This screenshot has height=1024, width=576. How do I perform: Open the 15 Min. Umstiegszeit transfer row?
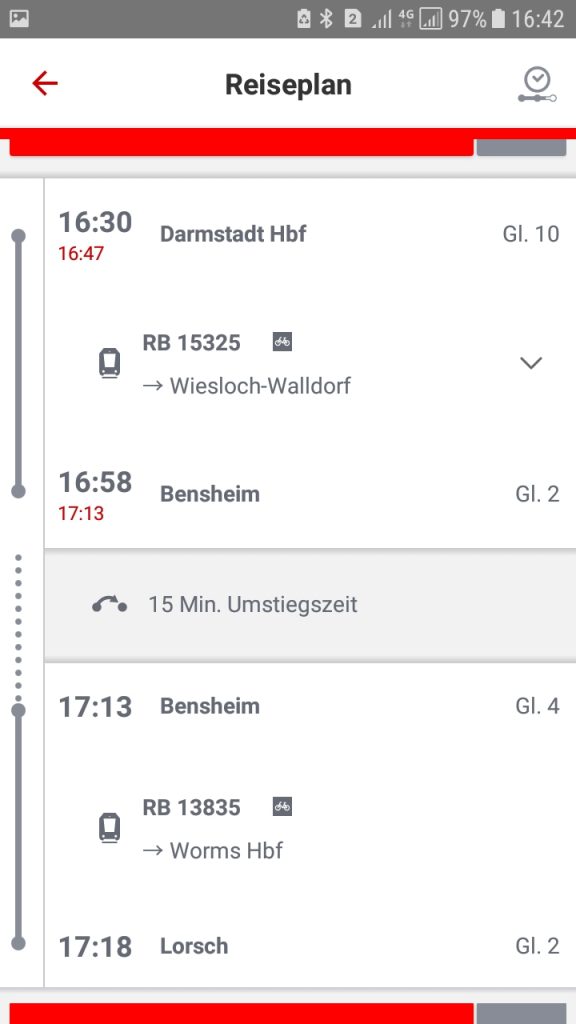pyautogui.click(x=310, y=605)
